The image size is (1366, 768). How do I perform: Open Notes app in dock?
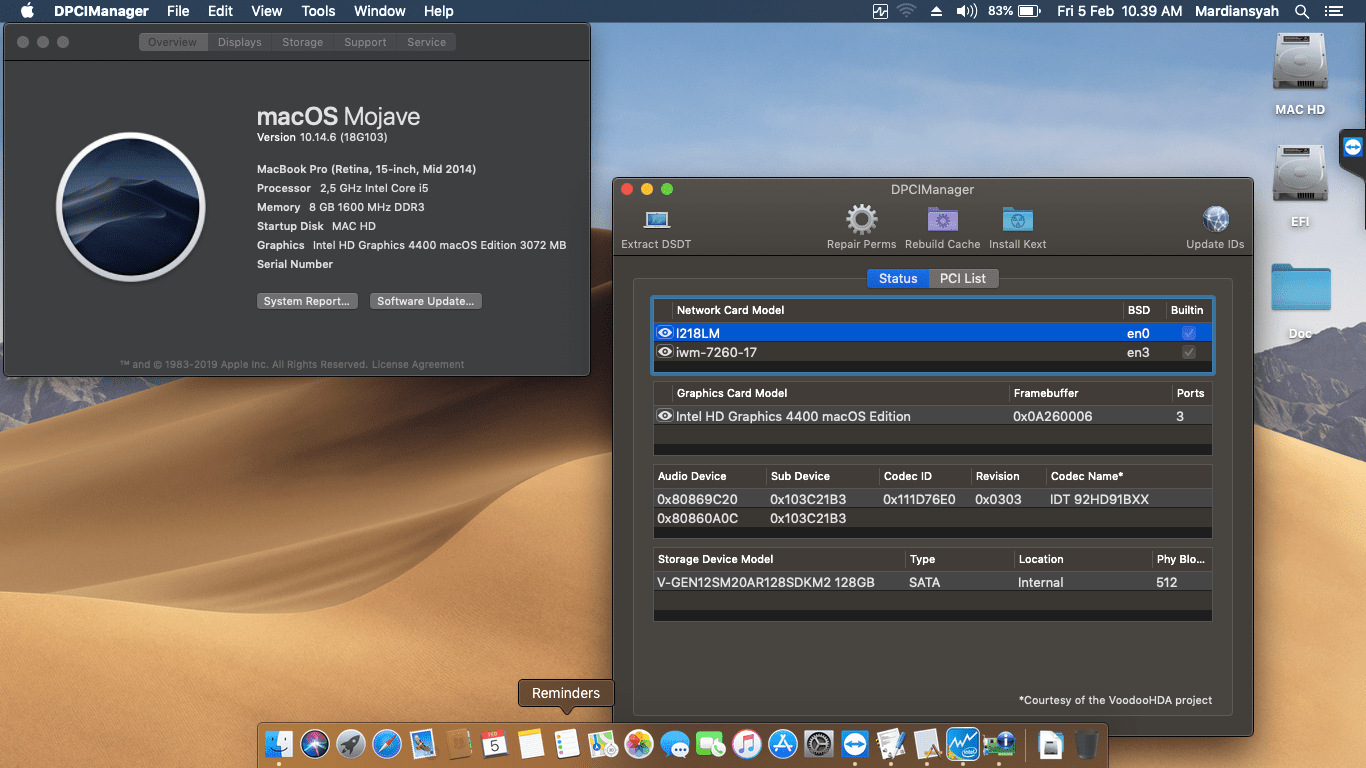531,743
